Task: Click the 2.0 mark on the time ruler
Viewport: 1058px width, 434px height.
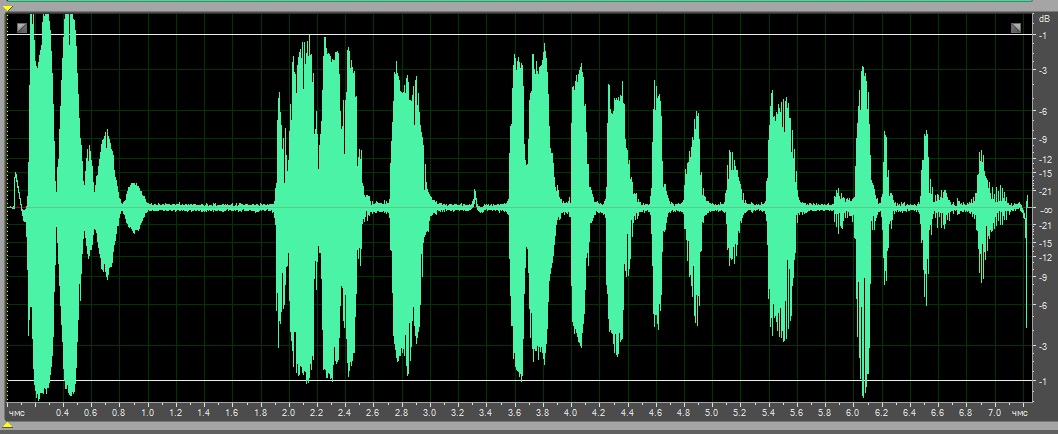Action: [288, 412]
